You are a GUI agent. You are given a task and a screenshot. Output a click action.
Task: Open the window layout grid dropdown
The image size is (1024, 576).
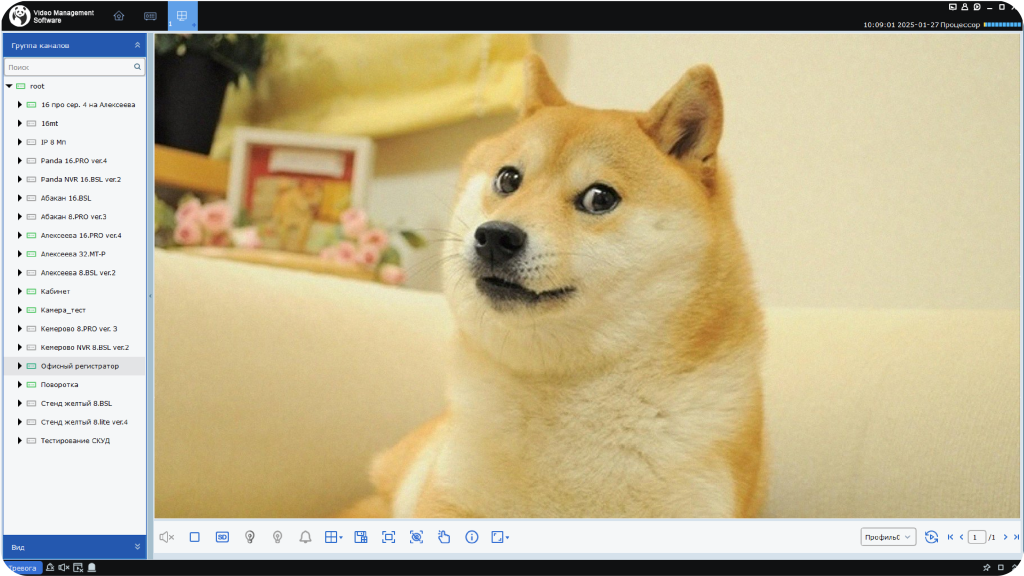pos(334,537)
